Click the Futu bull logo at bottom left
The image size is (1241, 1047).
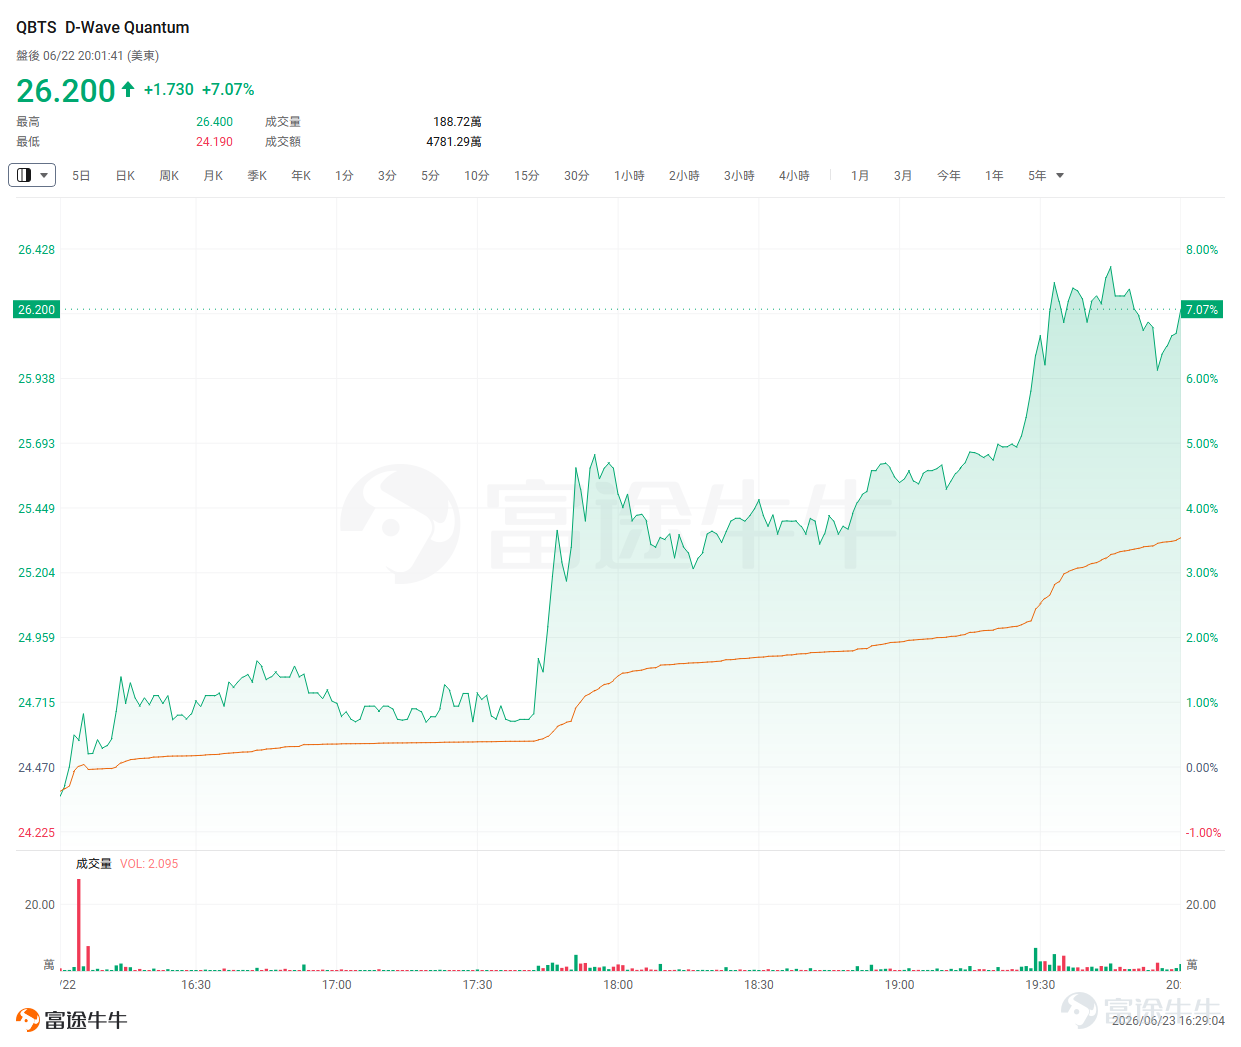click(27, 1020)
